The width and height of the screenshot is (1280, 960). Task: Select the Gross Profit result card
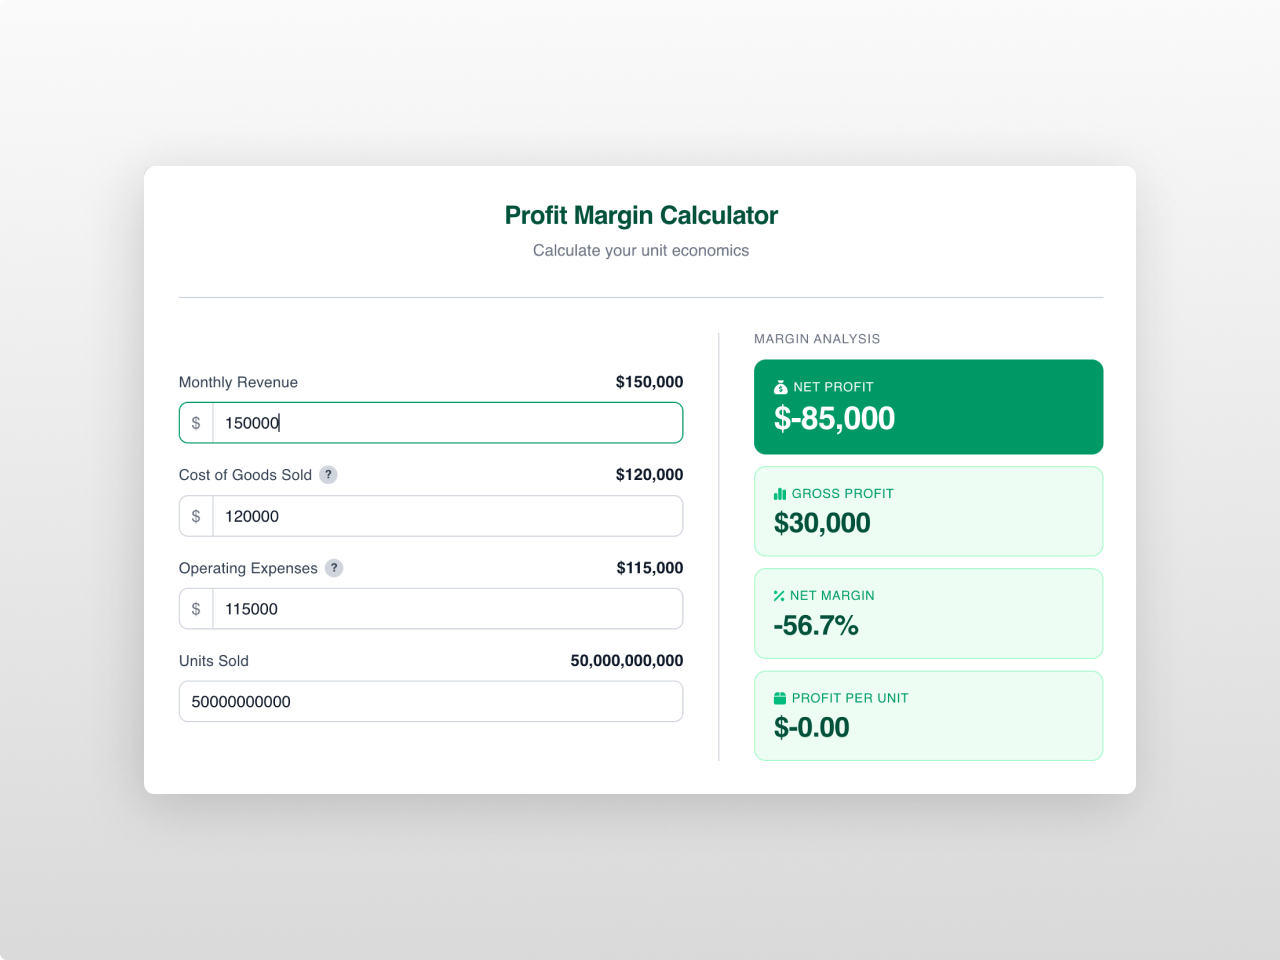point(928,511)
